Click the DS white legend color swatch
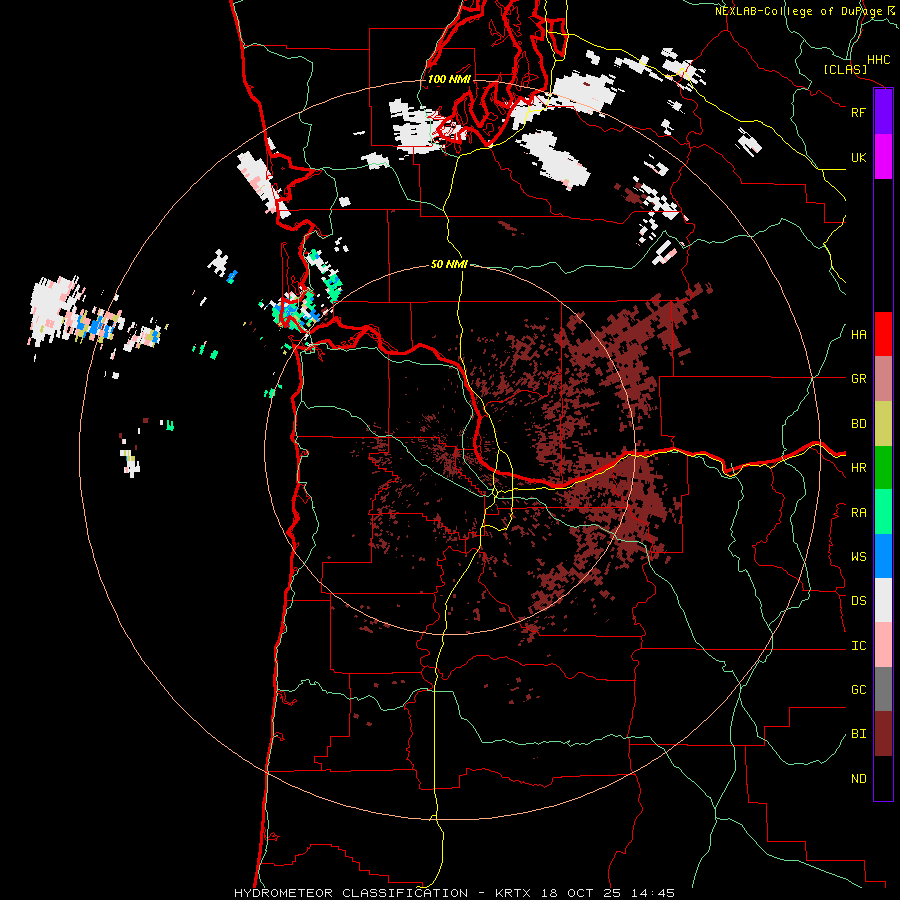The height and width of the screenshot is (900, 900). [x=883, y=600]
